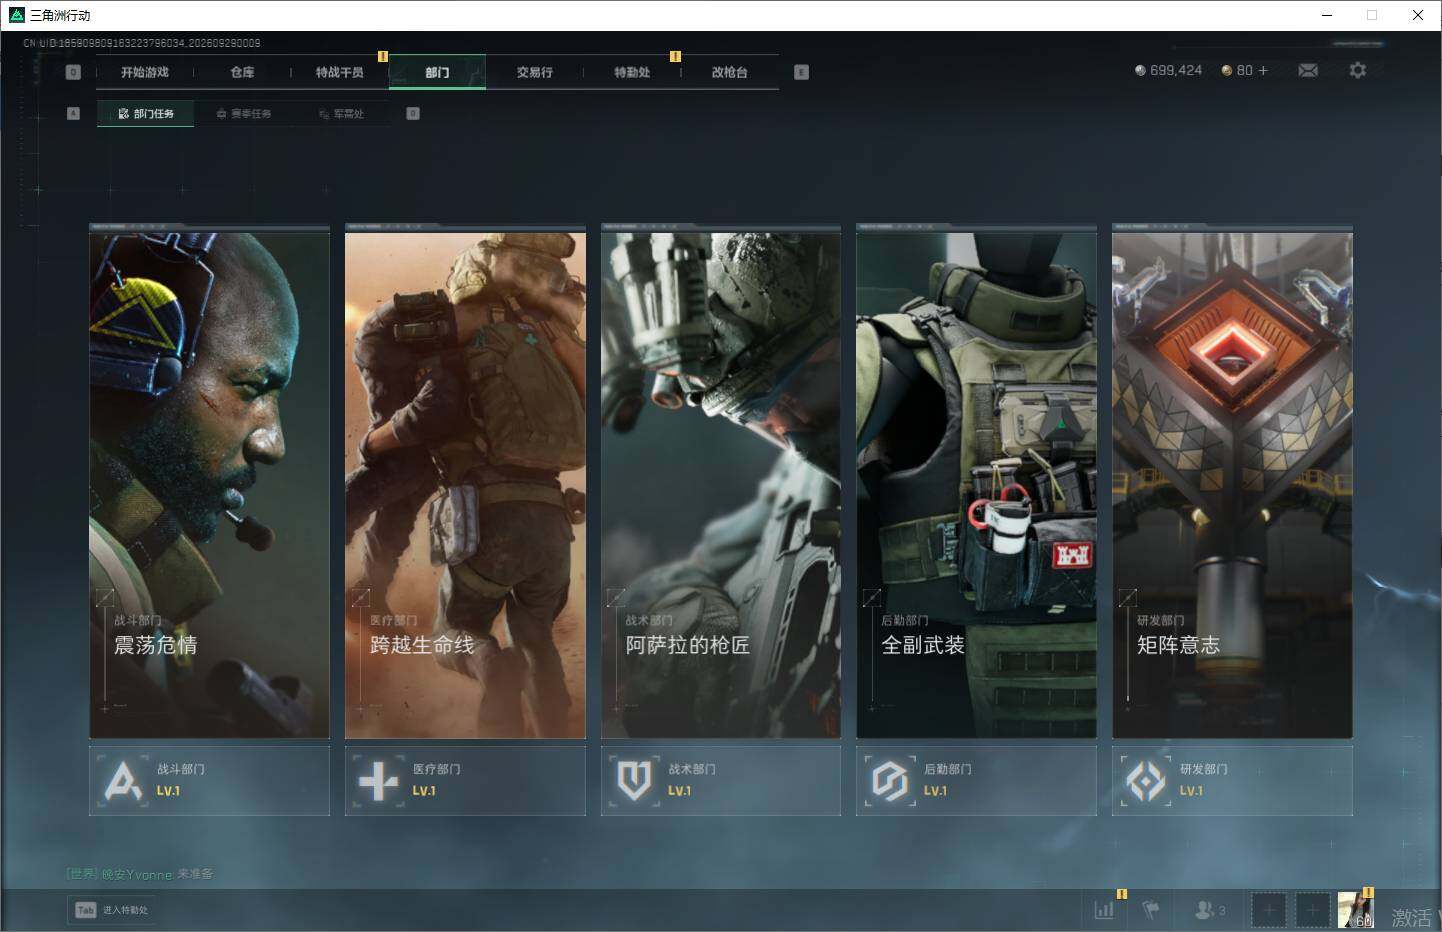This screenshot has height=932, width=1442.
Task: Select the 部门 main tab
Action: (x=437, y=72)
